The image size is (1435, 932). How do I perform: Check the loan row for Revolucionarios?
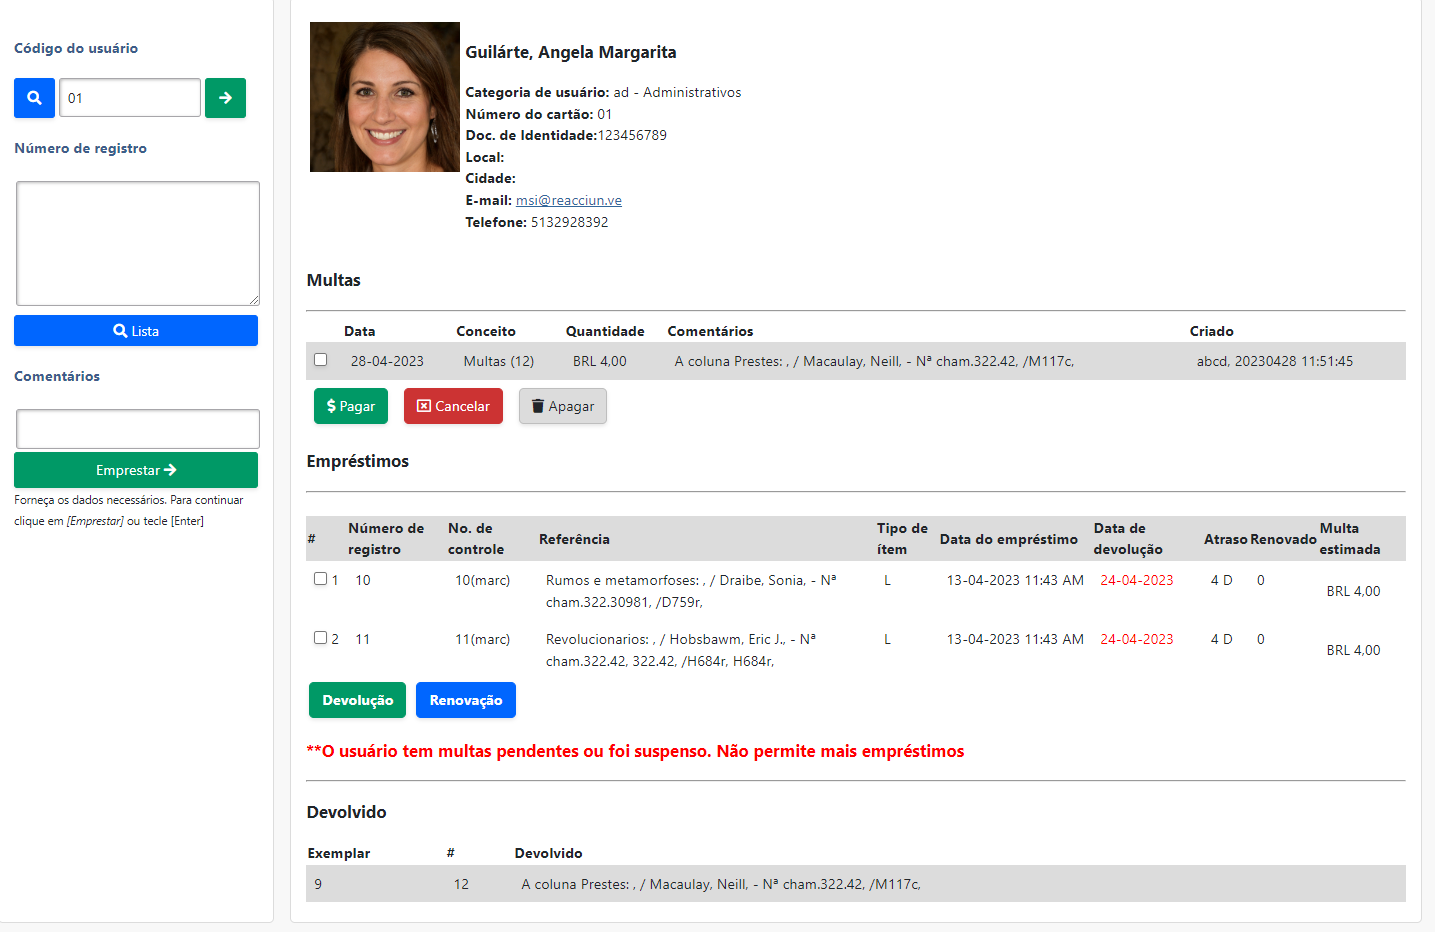point(320,638)
